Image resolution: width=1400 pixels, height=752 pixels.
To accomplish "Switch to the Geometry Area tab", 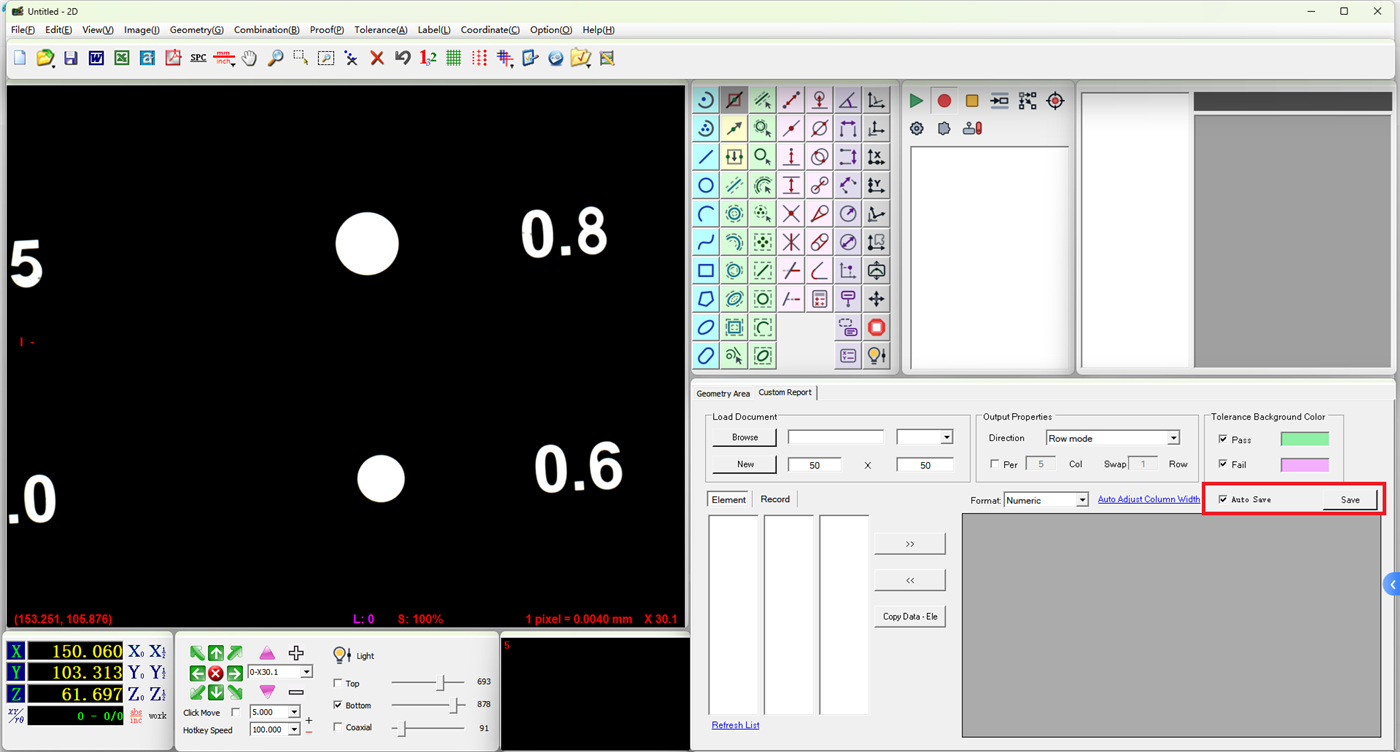I will tap(723, 393).
